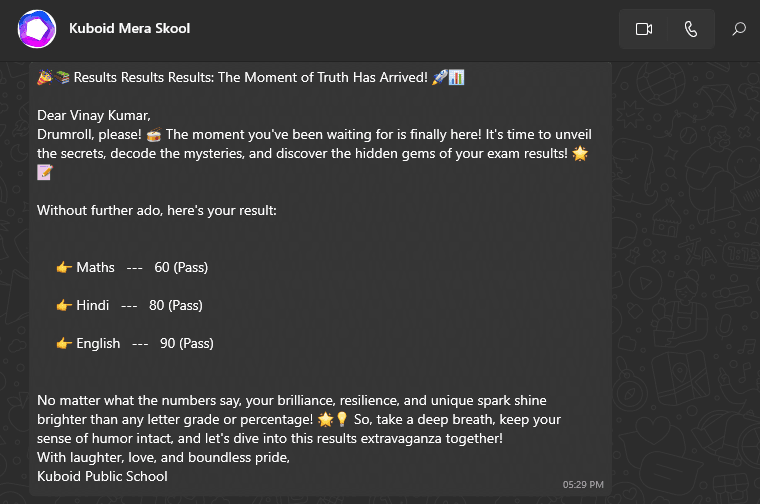Click the 05:29 PM message timestamp
Screen dimensions: 760x504
click(x=583, y=485)
